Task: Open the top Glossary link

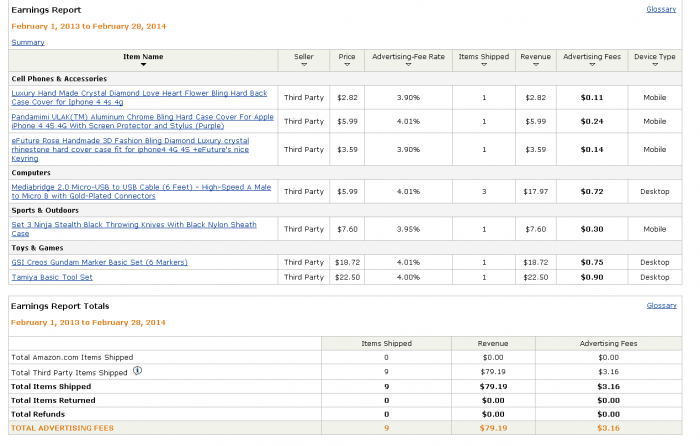Action: pyautogui.click(x=661, y=9)
